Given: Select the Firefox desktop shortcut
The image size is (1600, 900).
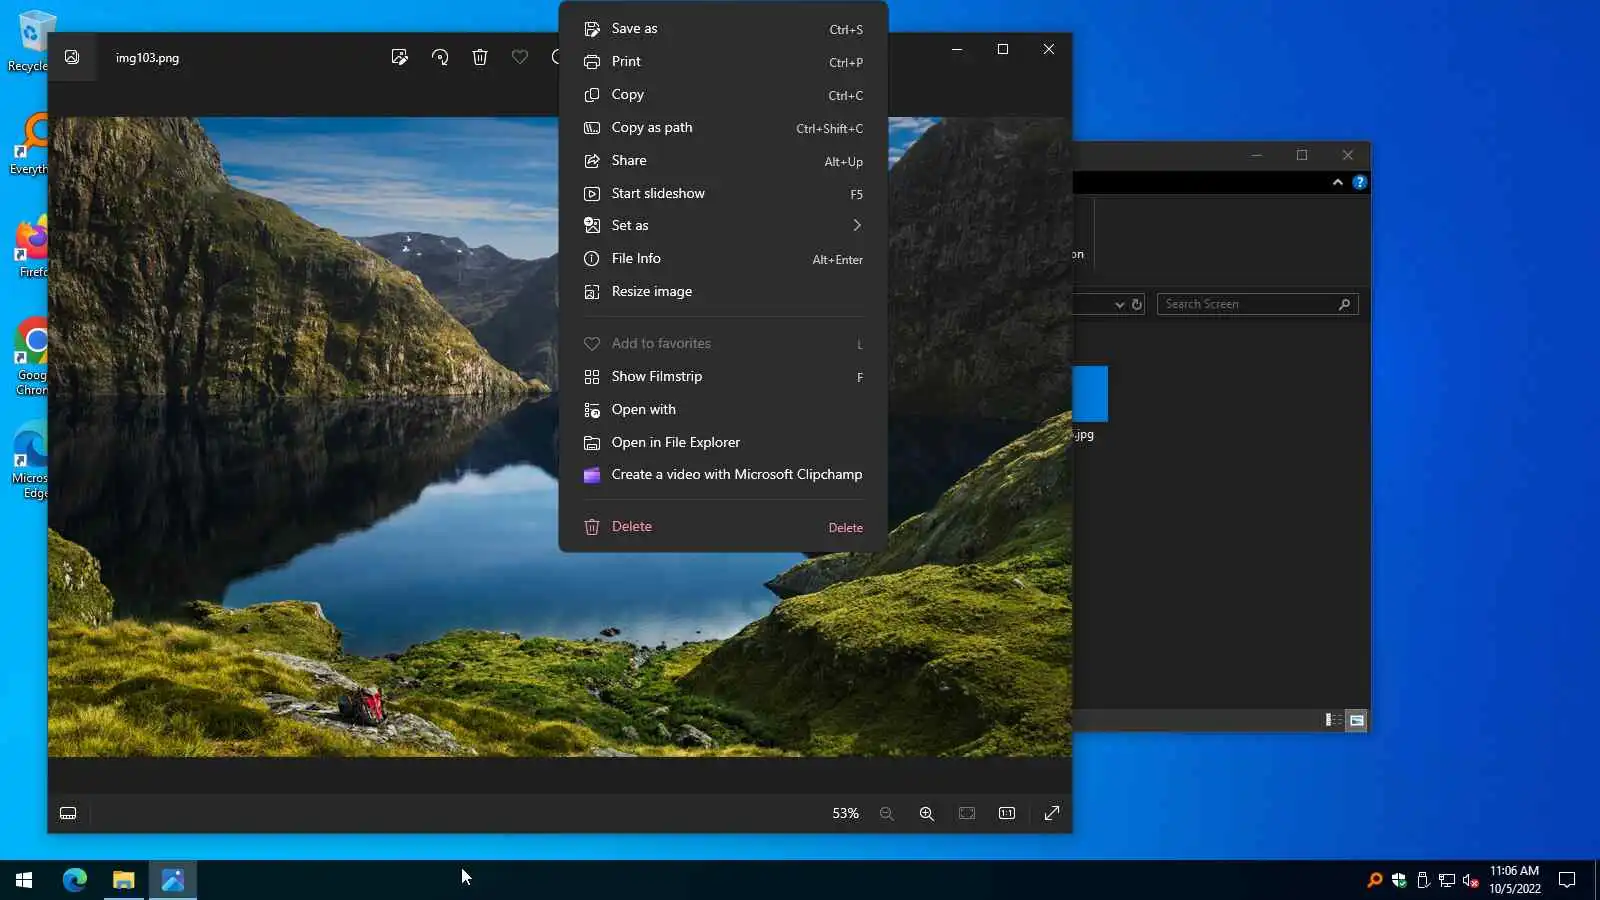Looking at the screenshot, I should coord(32,248).
